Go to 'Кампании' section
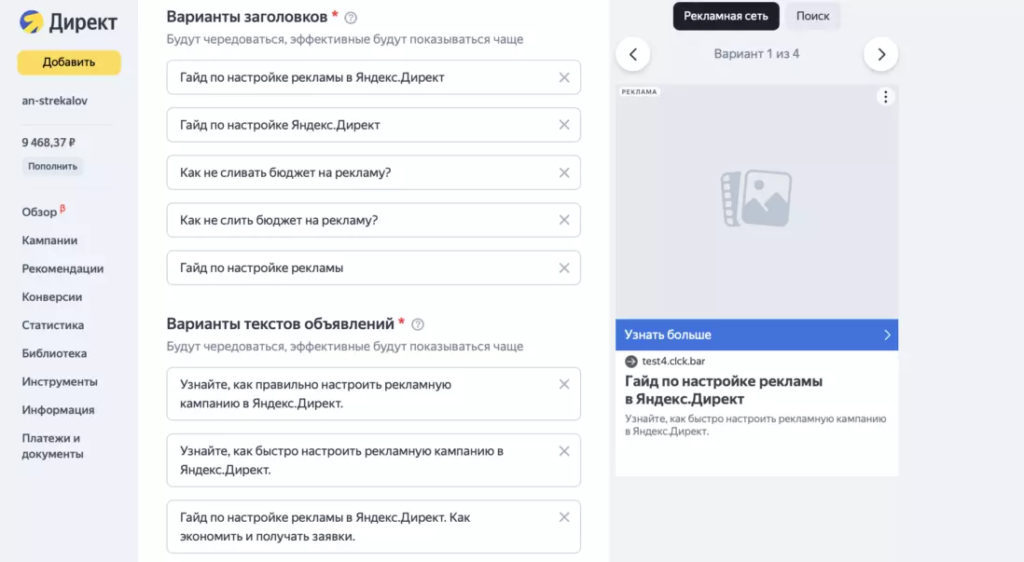The image size is (1024, 562). coord(50,240)
